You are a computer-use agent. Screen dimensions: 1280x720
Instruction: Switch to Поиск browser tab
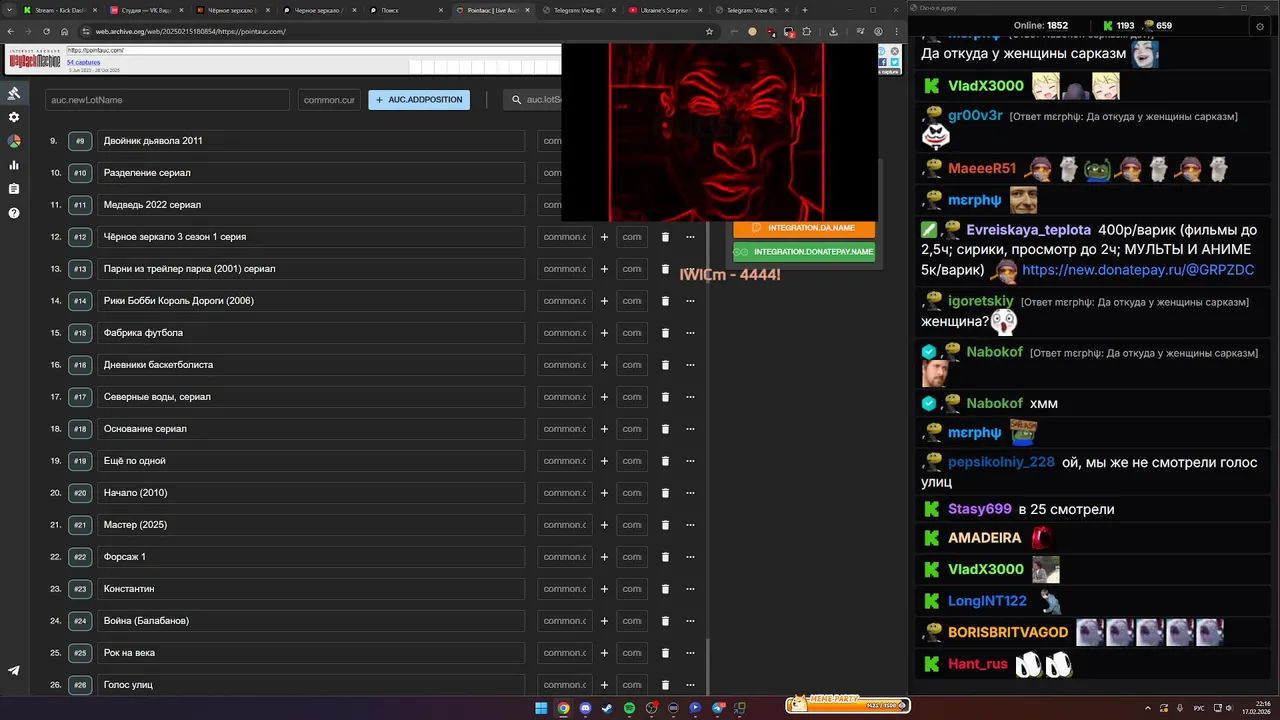pyautogui.click(x=407, y=10)
